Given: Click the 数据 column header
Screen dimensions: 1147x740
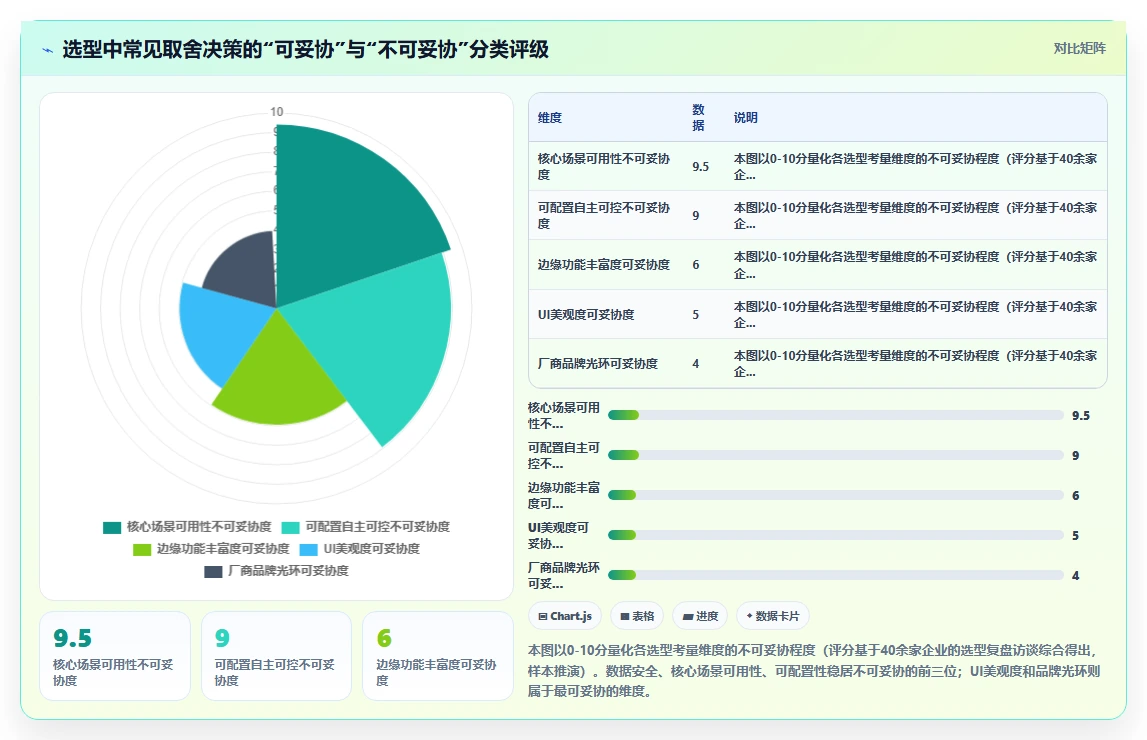Looking at the screenshot, I should click(699, 118).
